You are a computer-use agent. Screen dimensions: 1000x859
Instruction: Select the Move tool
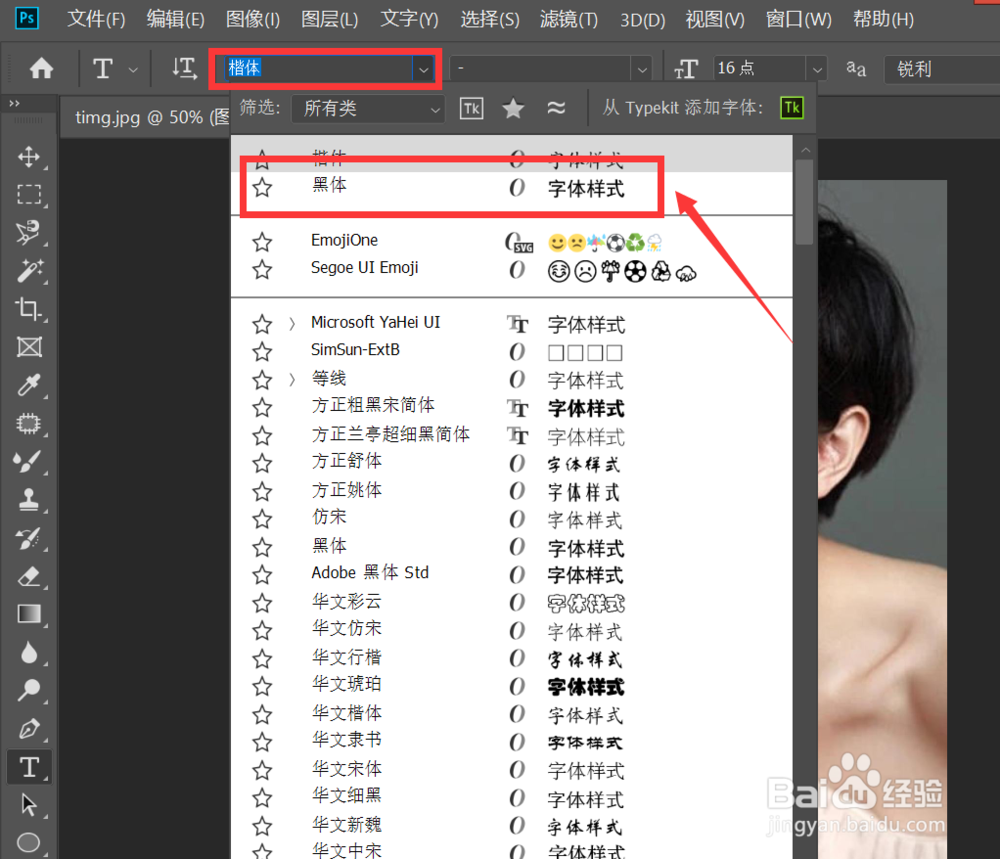point(29,157)
